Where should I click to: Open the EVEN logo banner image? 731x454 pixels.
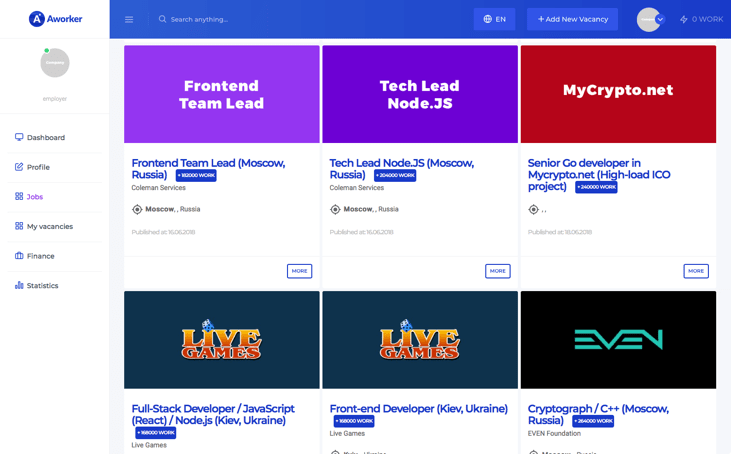[618, 340]
